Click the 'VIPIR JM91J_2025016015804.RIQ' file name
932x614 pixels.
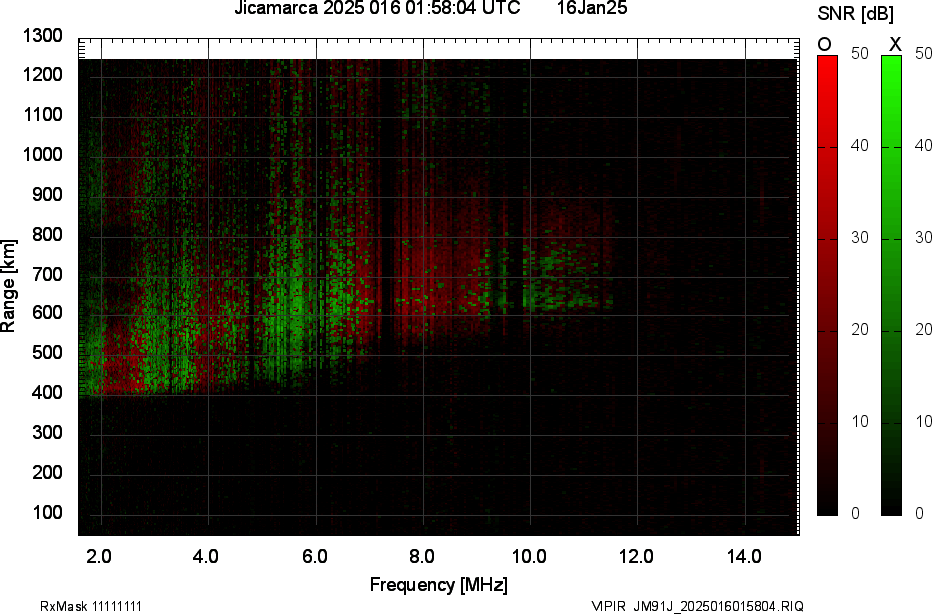[697, 606]
